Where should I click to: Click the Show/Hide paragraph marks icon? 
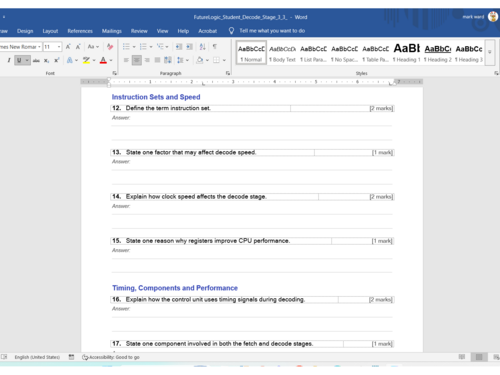[215, 47]
